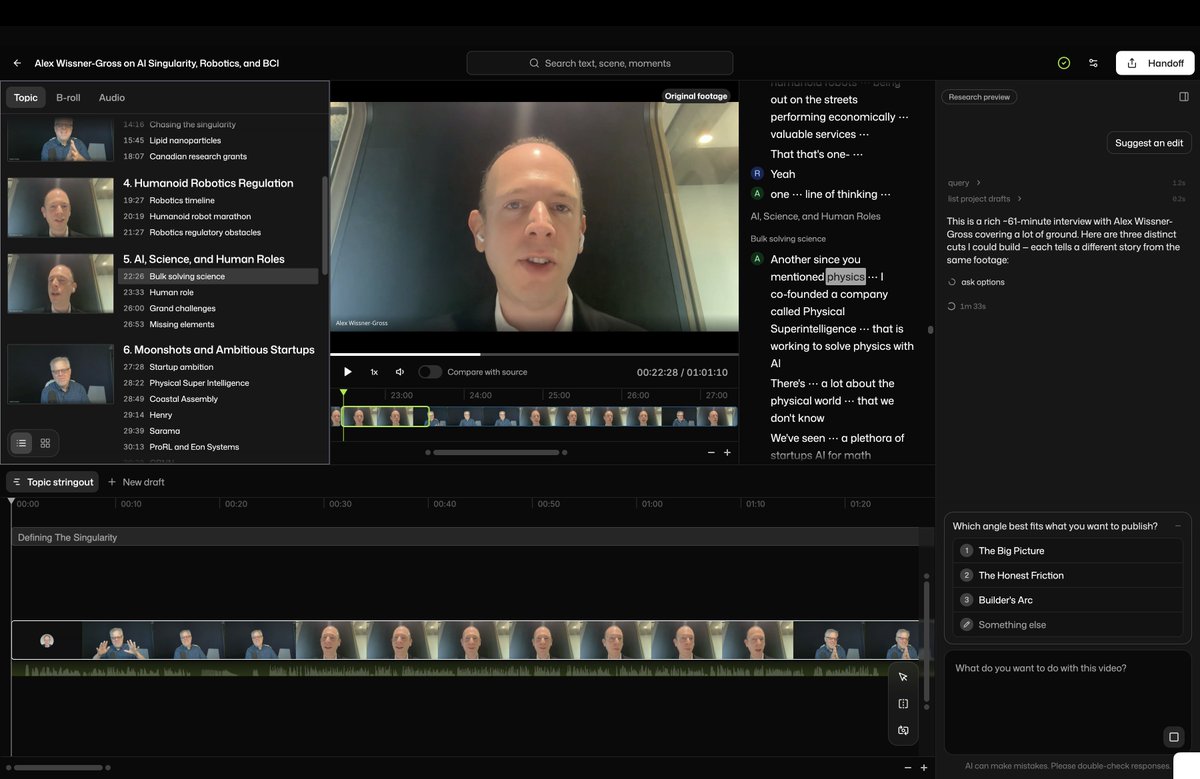This screenshot has height=779, width=1200.
Task: Collapse the angle question card with minus
Action: pos(1177,526)
